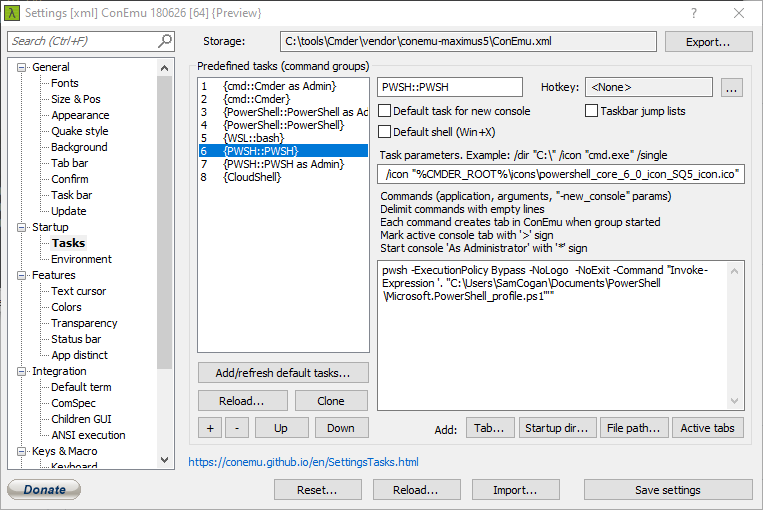
Task: Open the Confirm settings page
Action: 70,179
